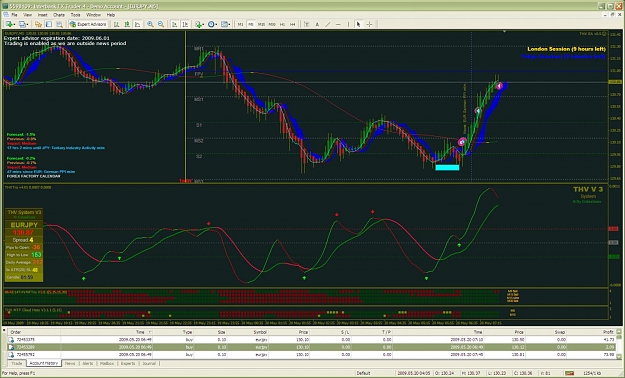Image resolution: width=625 pixels, height=378 pixels.
Task: Open the periodicity clock dropdown
Action: click(212, 24)
